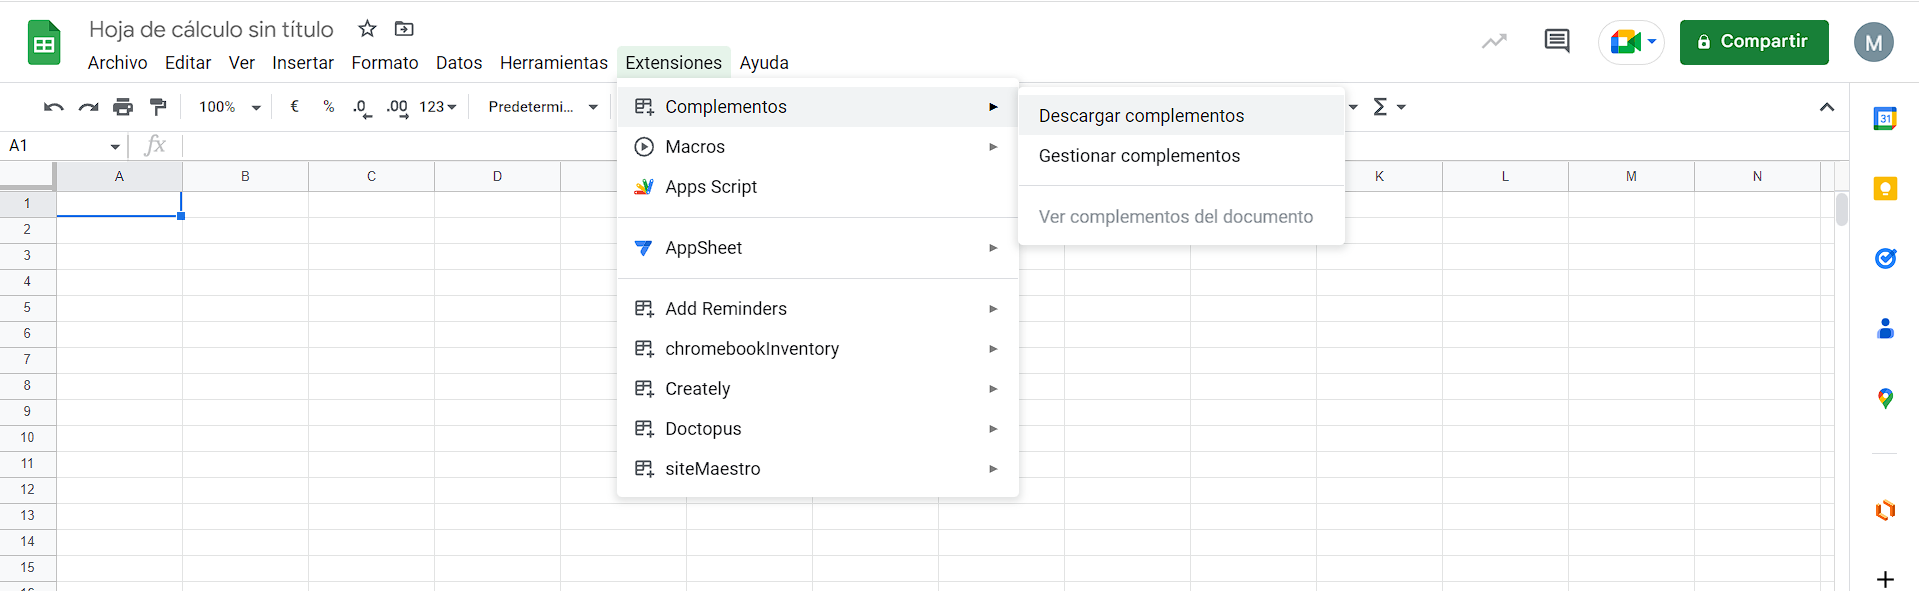Image resolution: width=1919 pixels, height=591 pixels.
Task: Open the zoom 100% dropdown
Action: [230, 107]
